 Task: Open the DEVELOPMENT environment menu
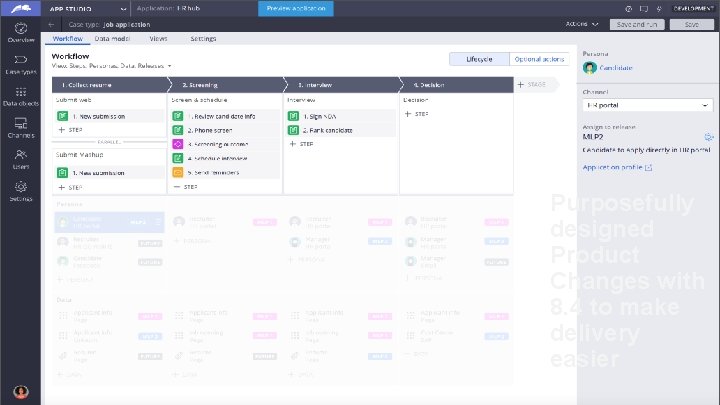tap(693, 9)
